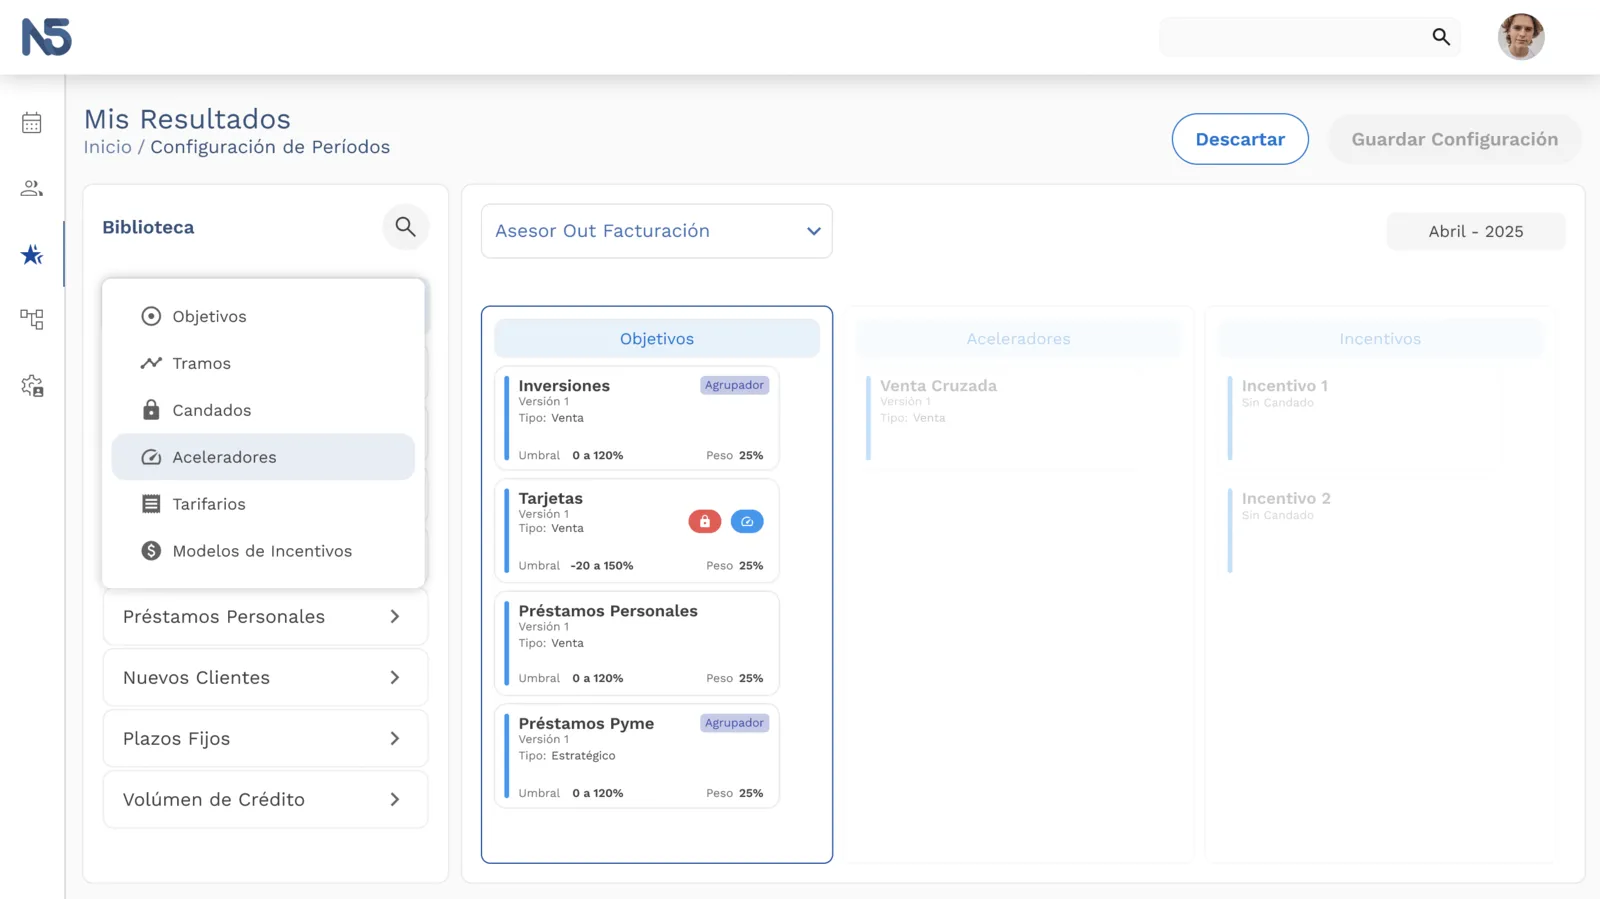Click the Abril - 2025 period selector
The width and height of the screenshot is (1600, 899).
pyautogui.click(x=1476, y=231)
